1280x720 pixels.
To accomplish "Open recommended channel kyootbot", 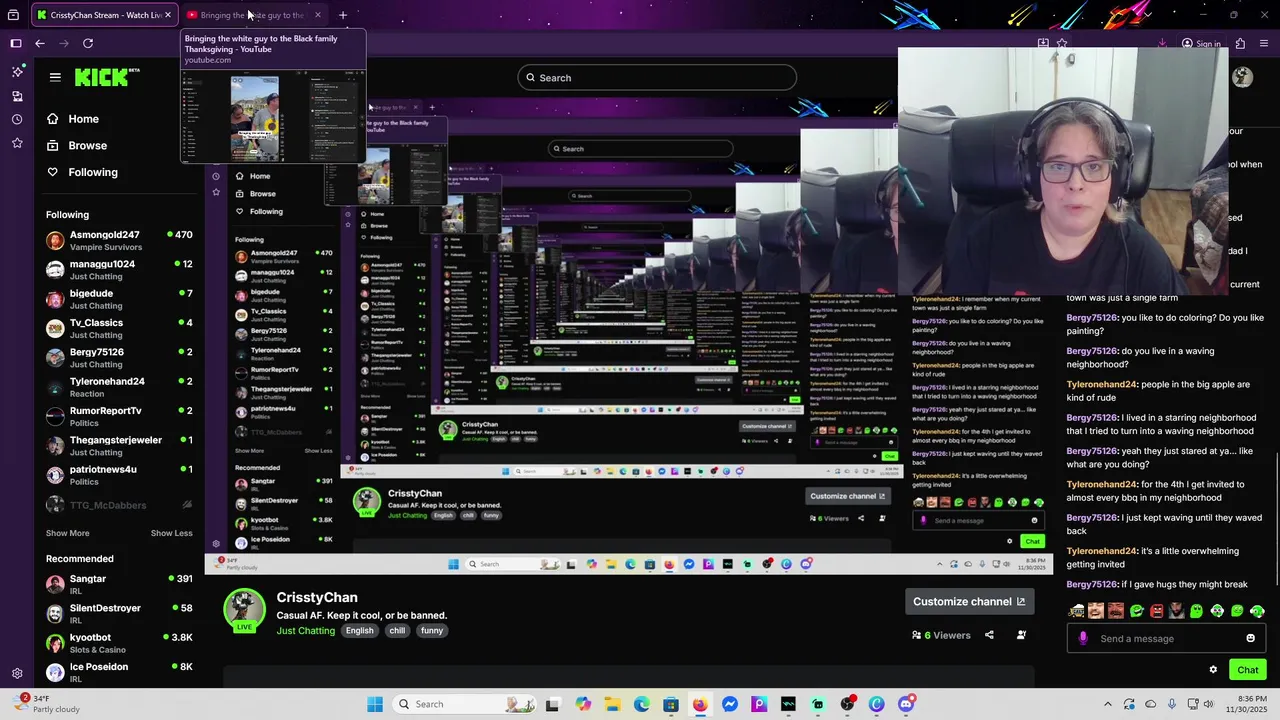I will tap(119, 643).
